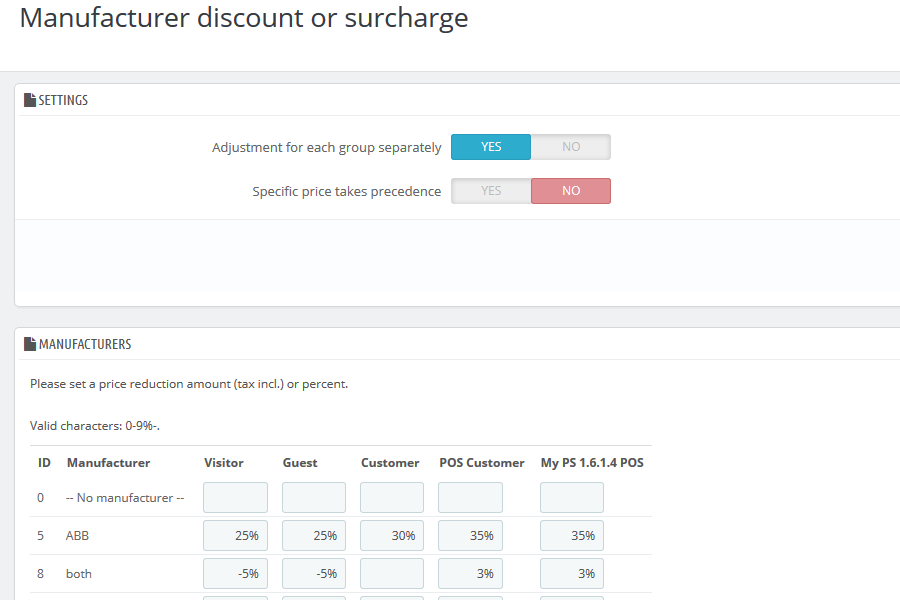The height and width of the screenshot is (600, 900).
Task: Click the Settings panel document icon
Action: click(x=30, y=100)
